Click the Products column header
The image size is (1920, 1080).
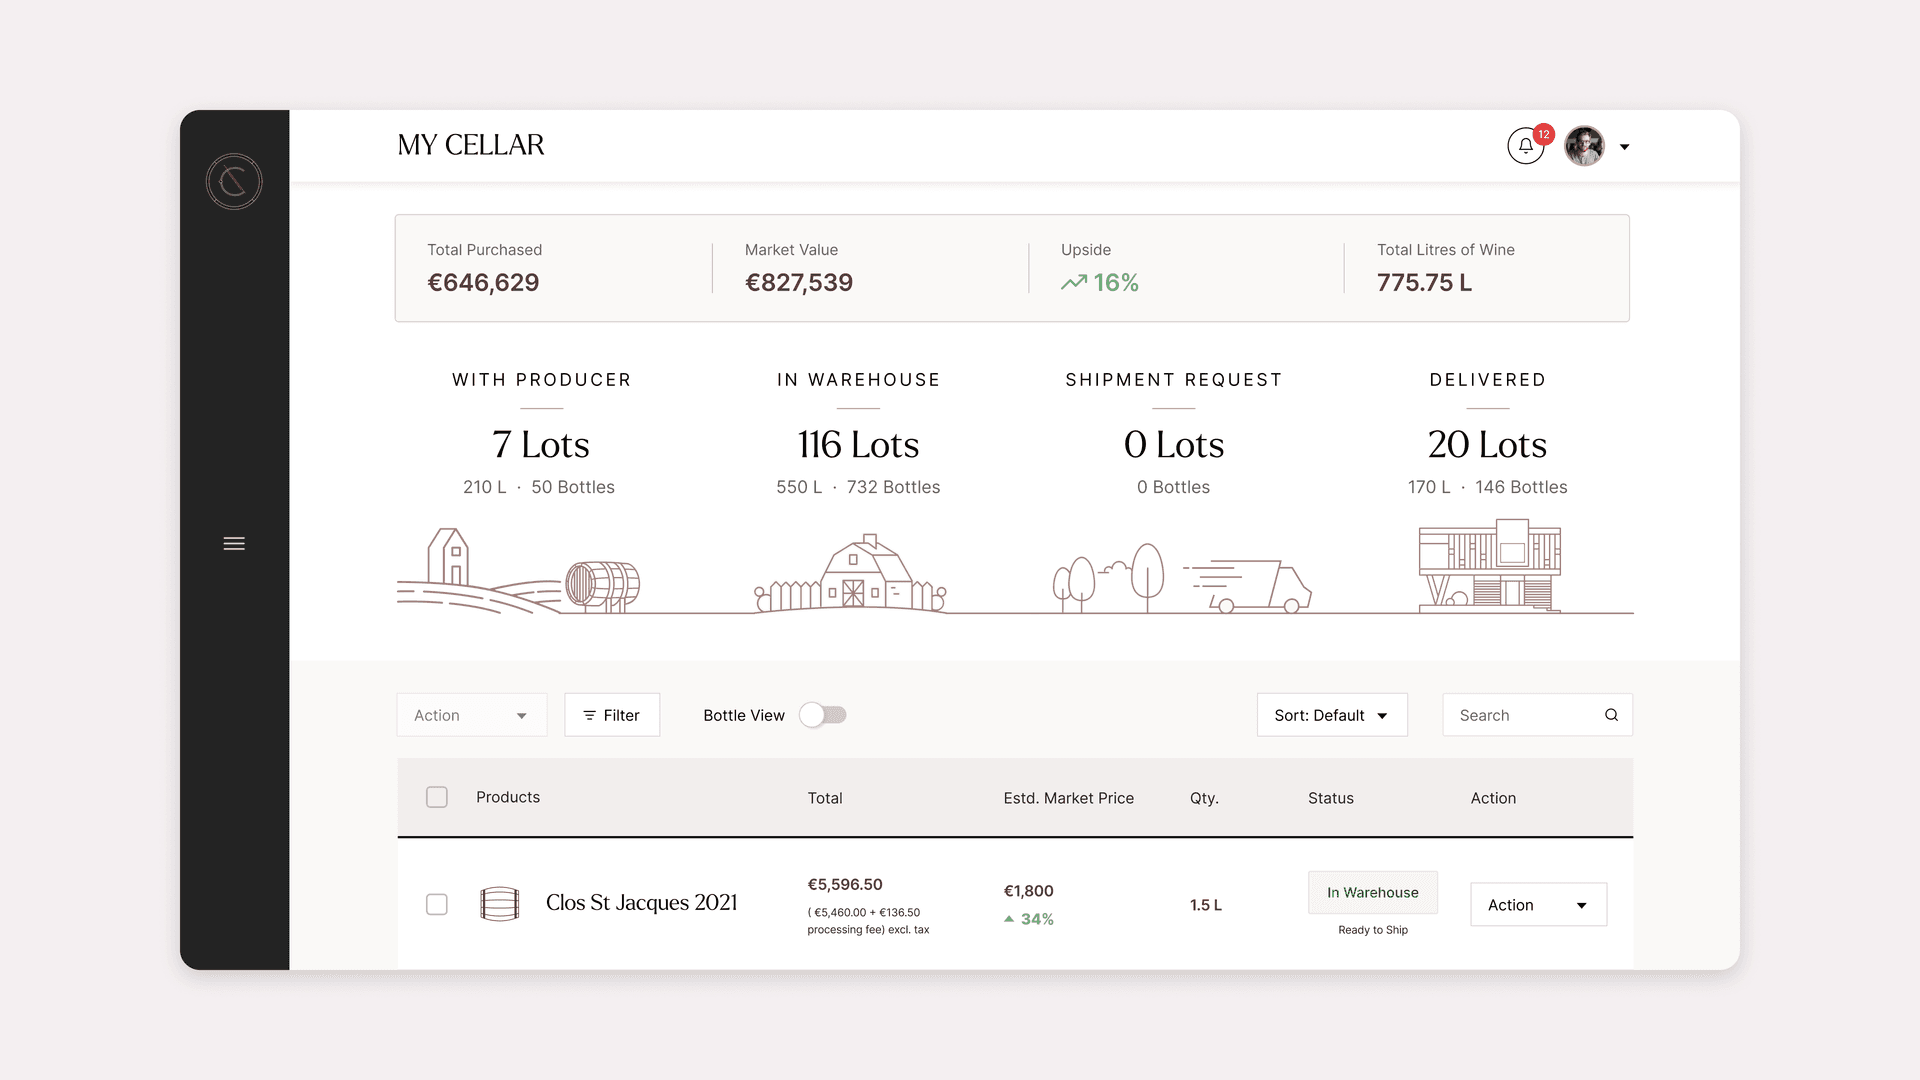[508, 797]
